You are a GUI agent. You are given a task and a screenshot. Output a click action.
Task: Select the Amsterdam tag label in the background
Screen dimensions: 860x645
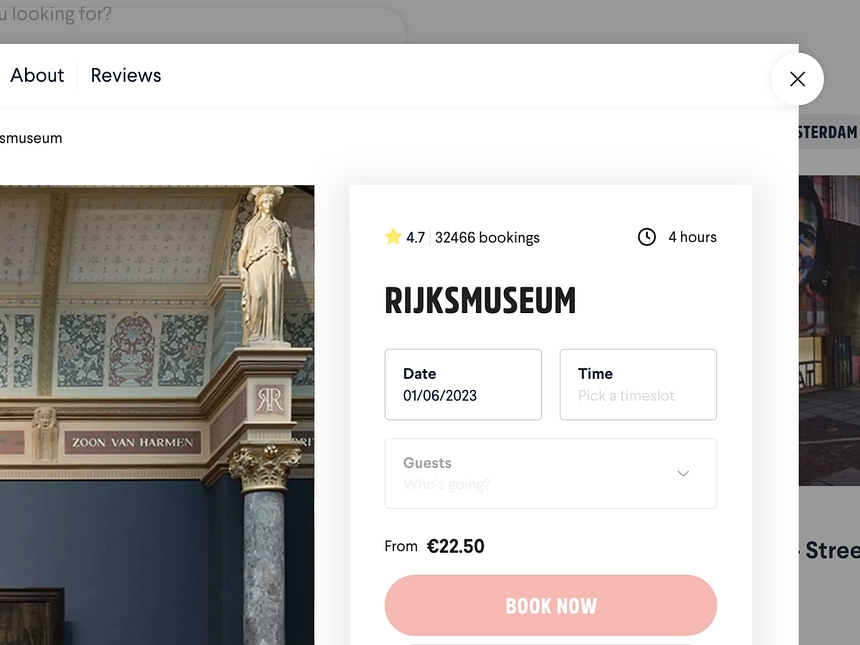point(828,132)
